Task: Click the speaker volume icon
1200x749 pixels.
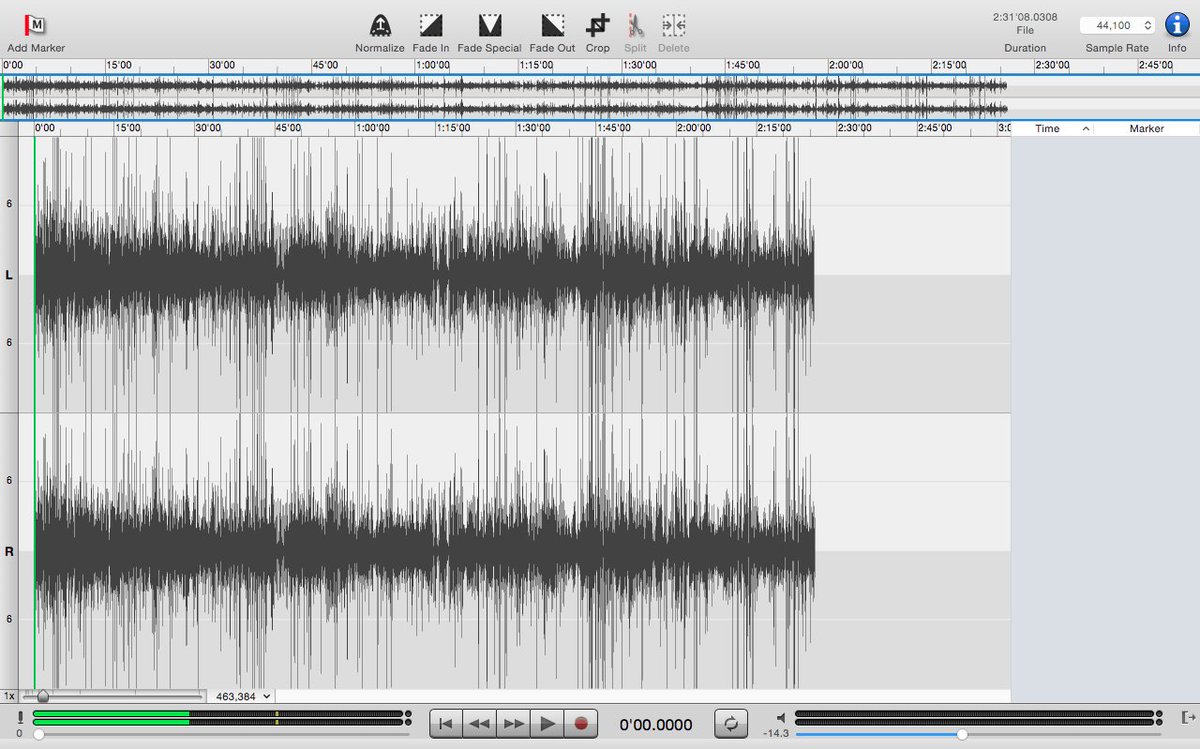Action: click(782, 717)
